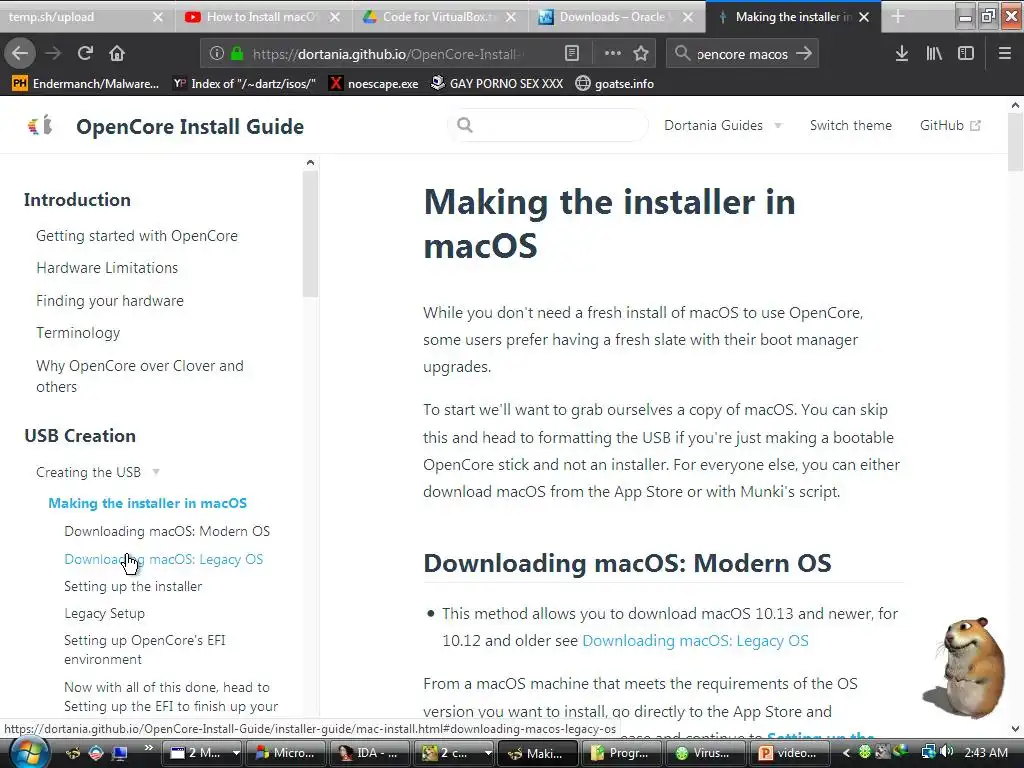Viewport: 1024px width, 768px height.
Task: Open the GitHub external link
Action: pyautogui.click(x=950, y=125)
